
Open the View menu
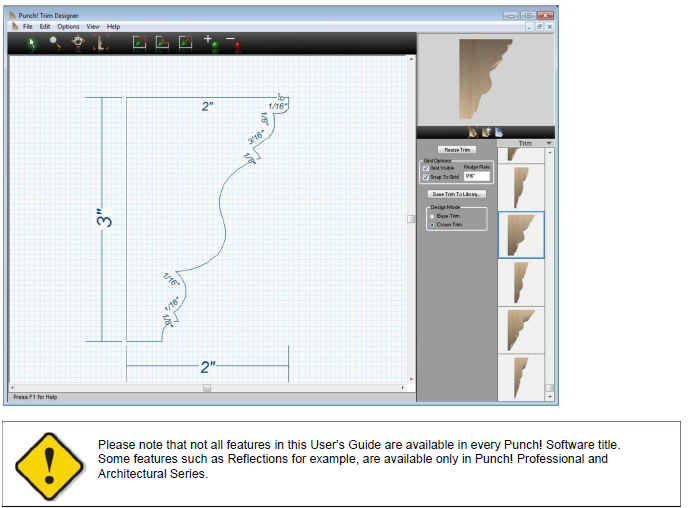point(93,26)
